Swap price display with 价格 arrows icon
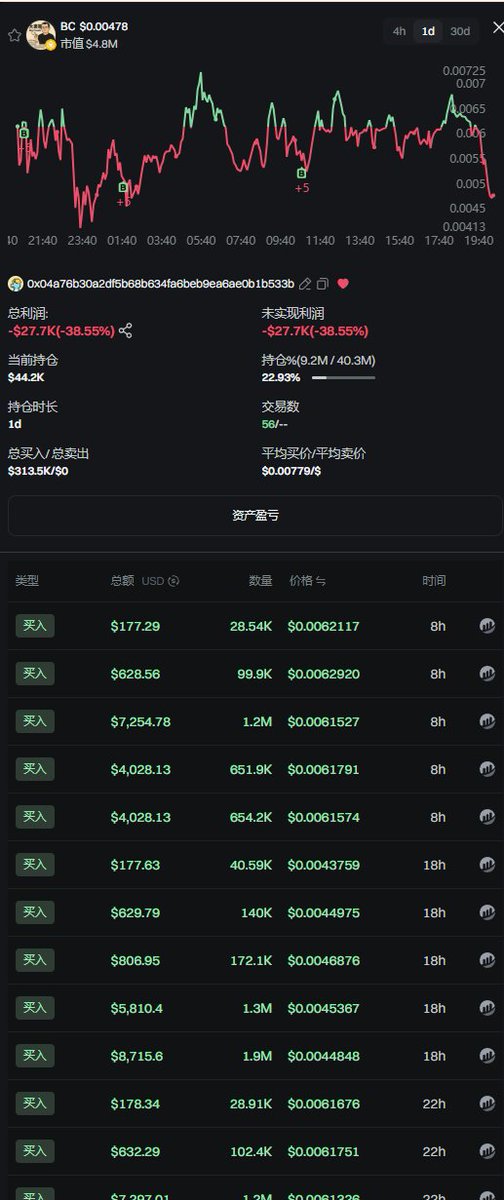Screen dimensions: 504x1200 [321, 581]
